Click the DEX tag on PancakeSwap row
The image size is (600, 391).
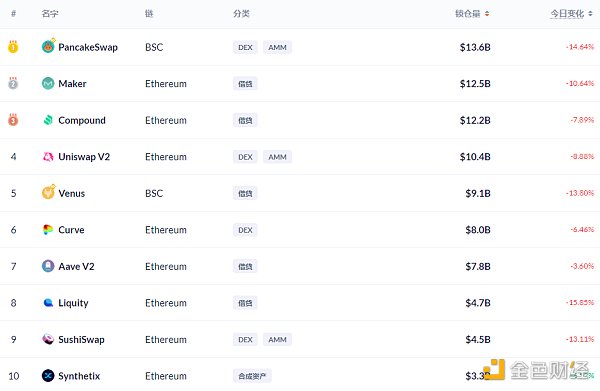tap(245, 47)
